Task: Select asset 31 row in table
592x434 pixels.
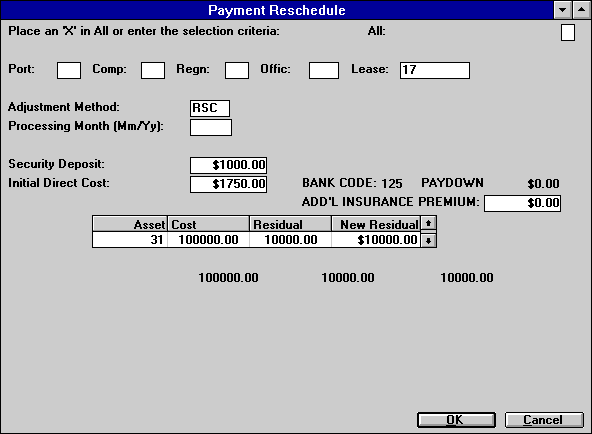Action: [256, 240]
